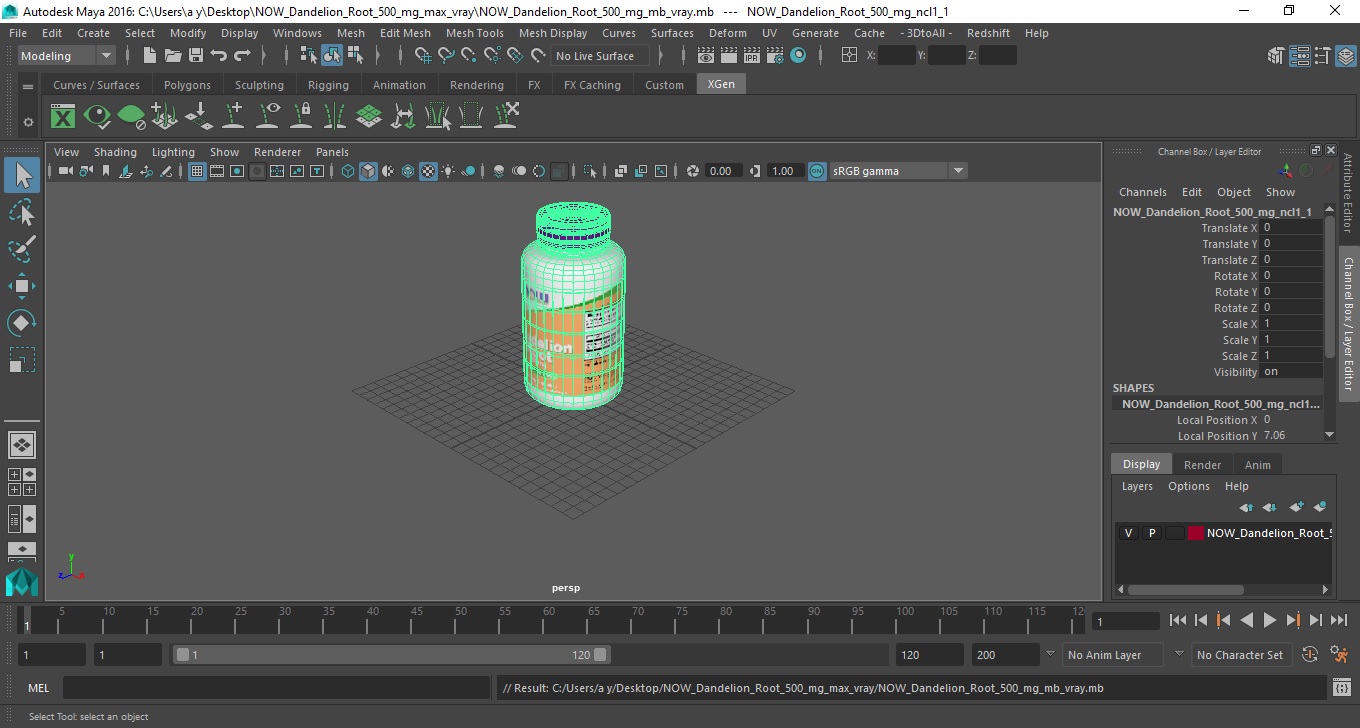Switch to the single perspective view layout
Viewport: 1360px width, 728px height.
pyautogui.click(x=22, y=445)
